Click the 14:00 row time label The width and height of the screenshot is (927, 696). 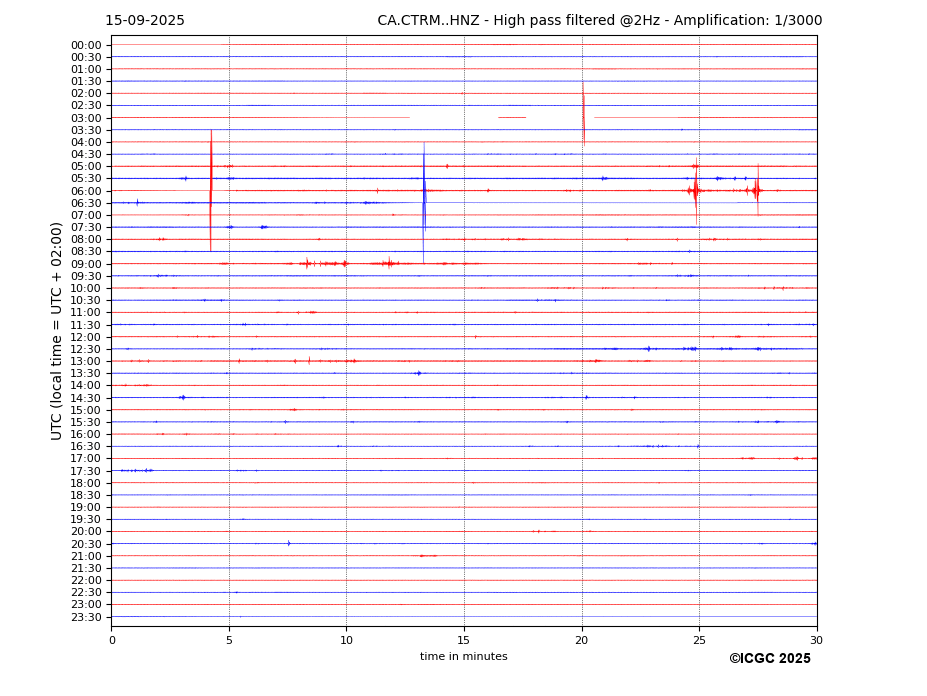(x=86, y=386)
